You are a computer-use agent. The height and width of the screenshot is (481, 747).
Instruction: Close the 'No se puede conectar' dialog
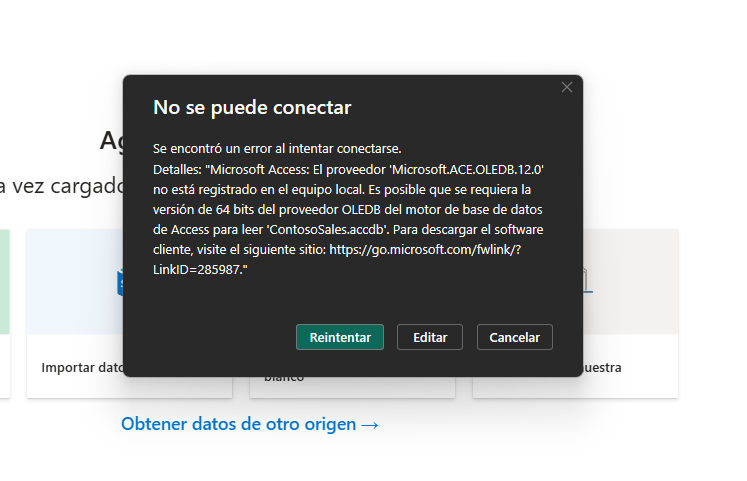pos(567,87)
